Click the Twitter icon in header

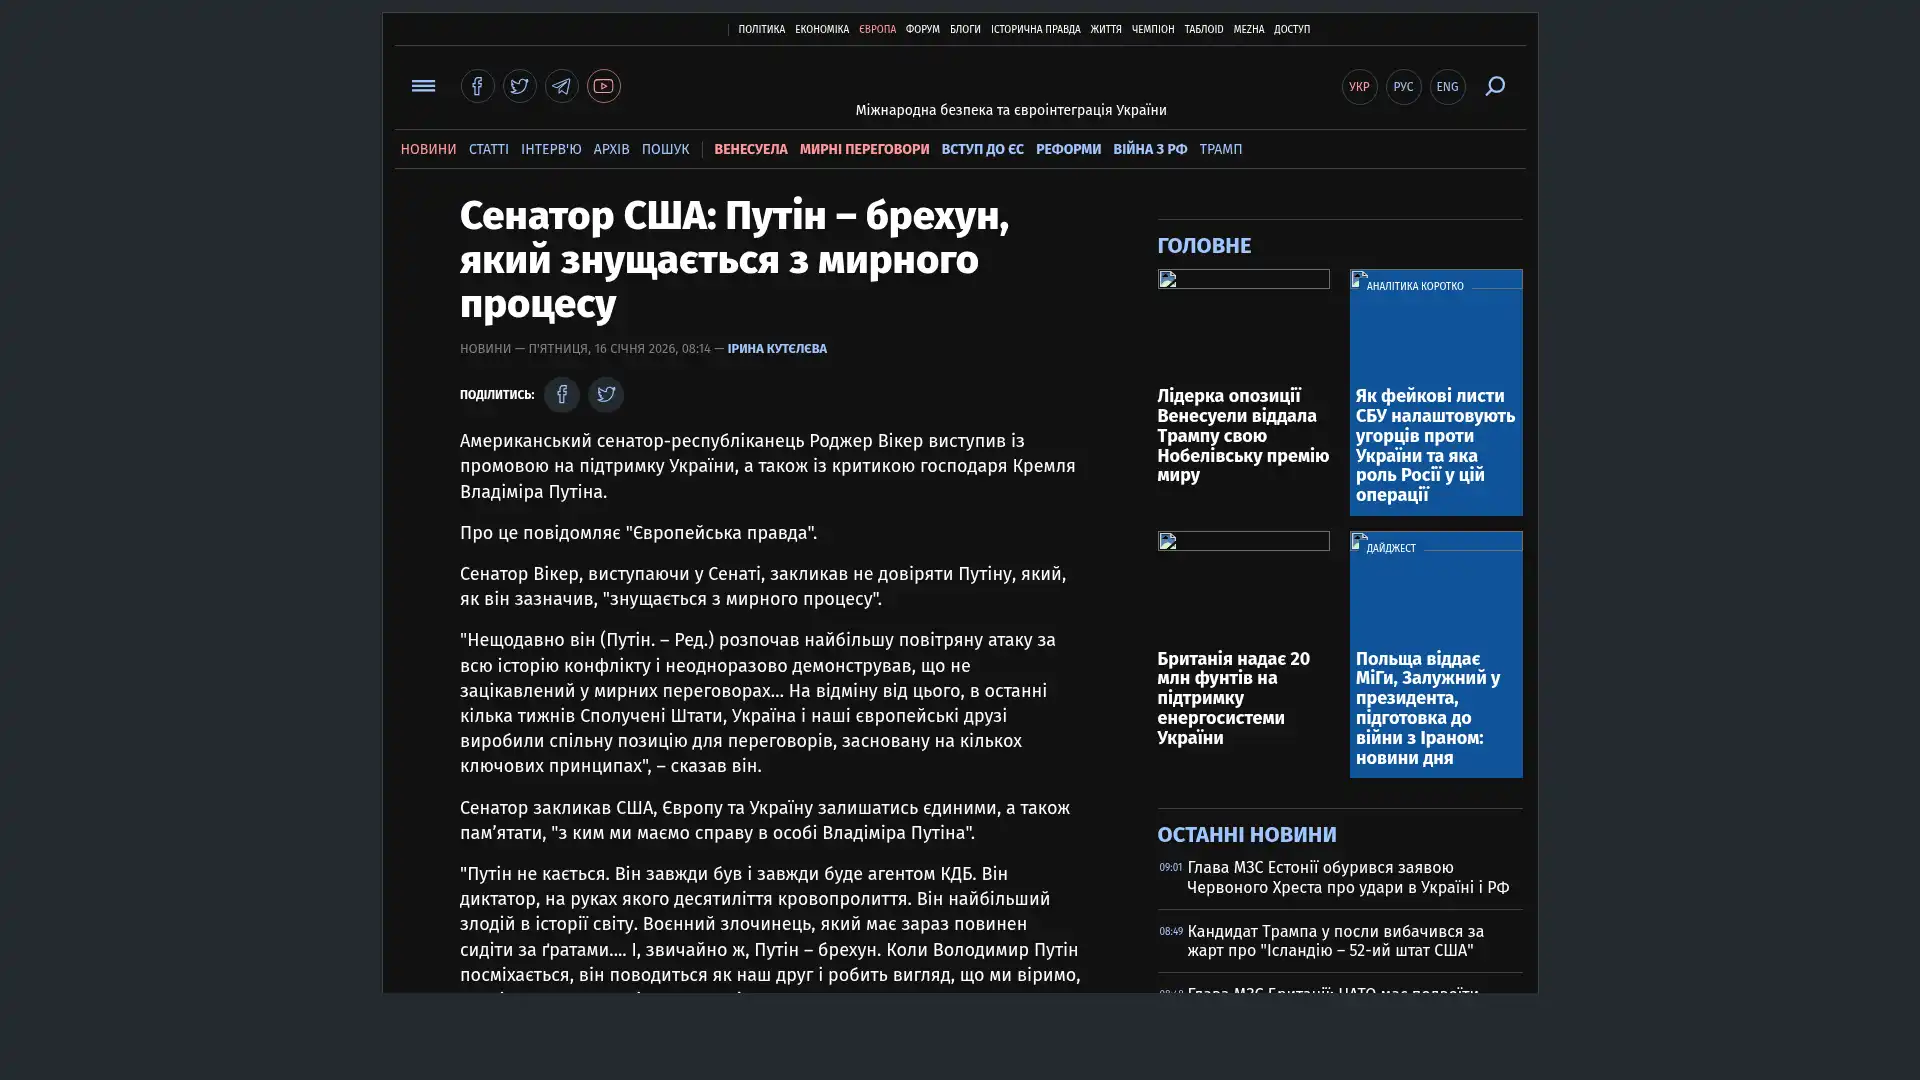pyautogui.click(x=519, y=86)
